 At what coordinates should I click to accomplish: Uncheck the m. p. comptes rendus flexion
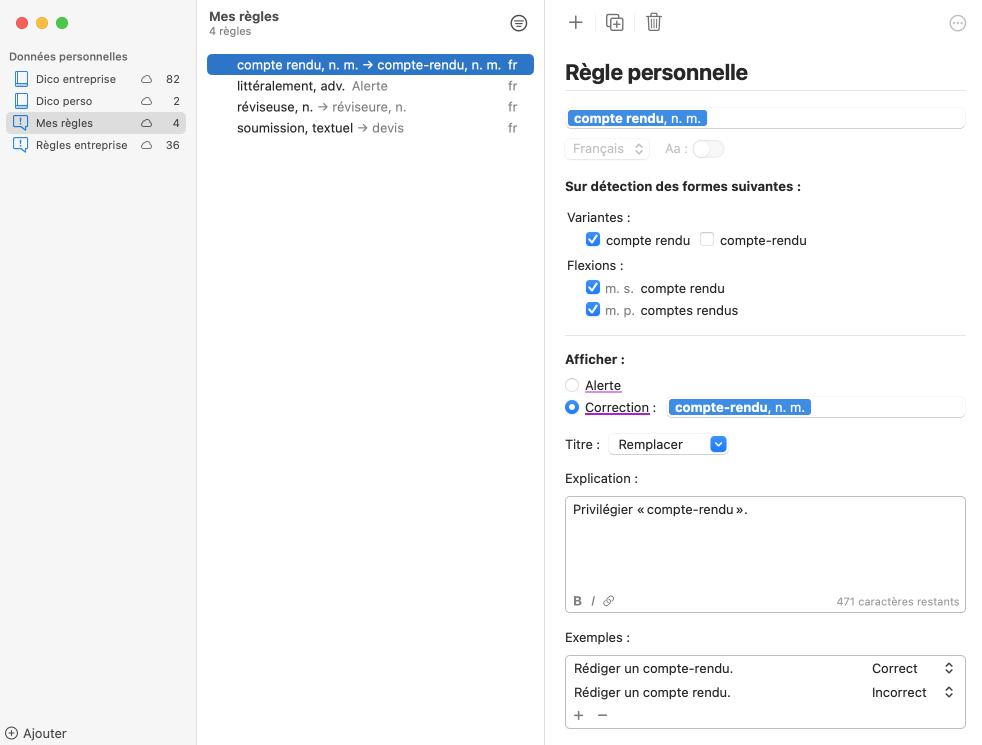pyautogui.click(x=593, y=310)
